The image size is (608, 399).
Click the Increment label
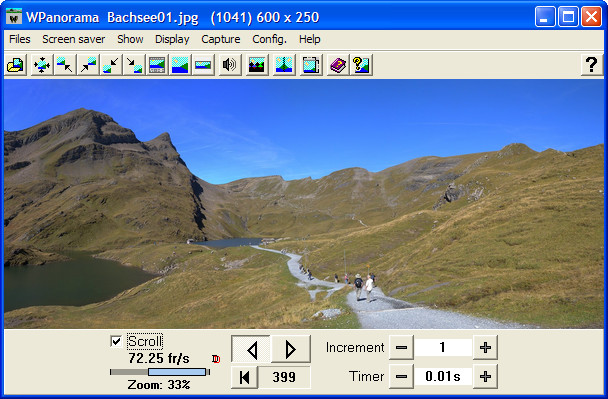click(355, 347)
